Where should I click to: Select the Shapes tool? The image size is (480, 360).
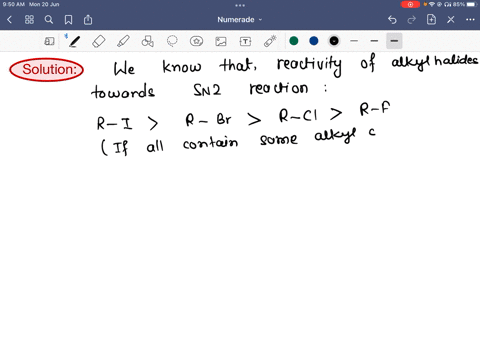click(x=148, y=41)
